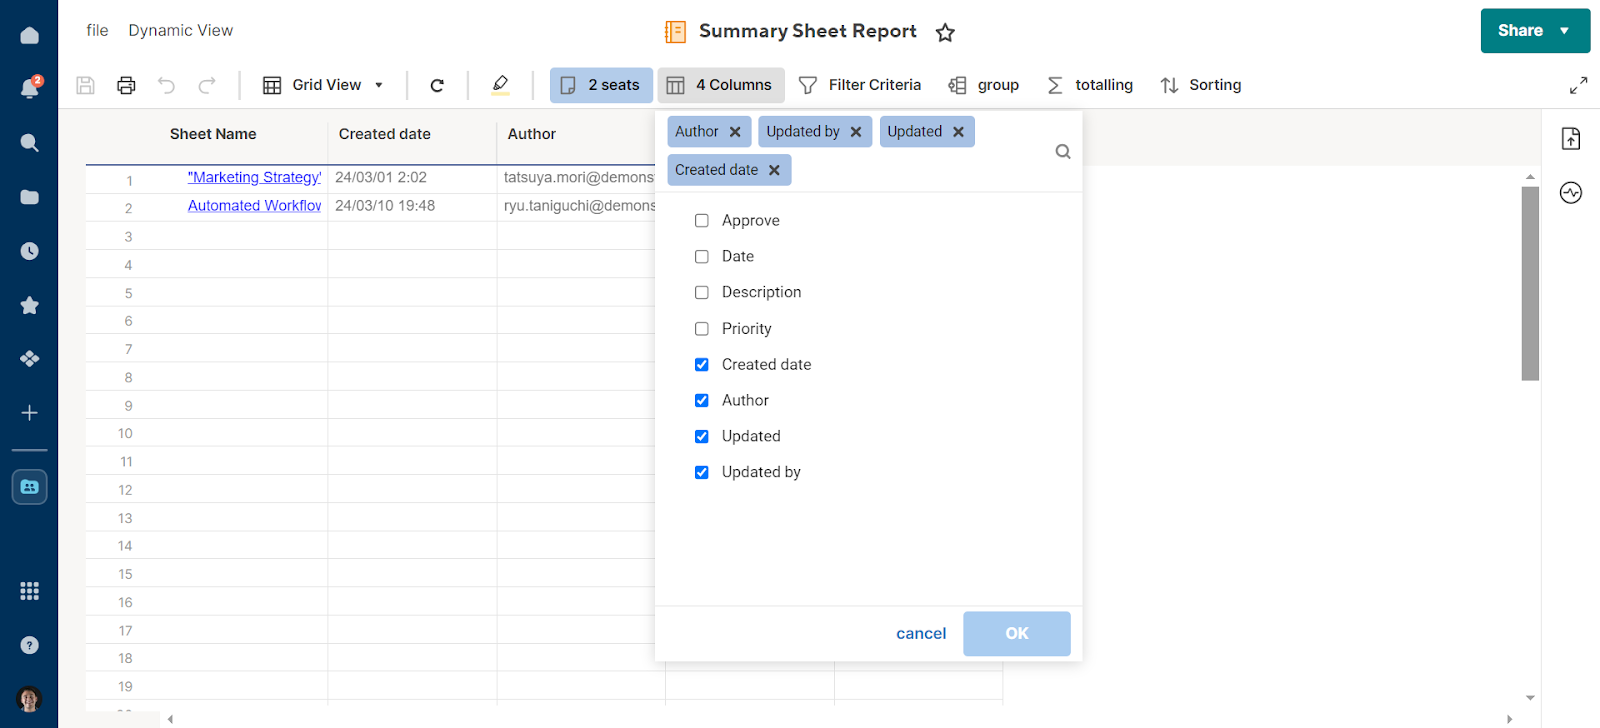This screenshot has width=1600, height=728.
Task: Click the horizontal scrollbar right arrow
Action: click(x=1509, y=719)
